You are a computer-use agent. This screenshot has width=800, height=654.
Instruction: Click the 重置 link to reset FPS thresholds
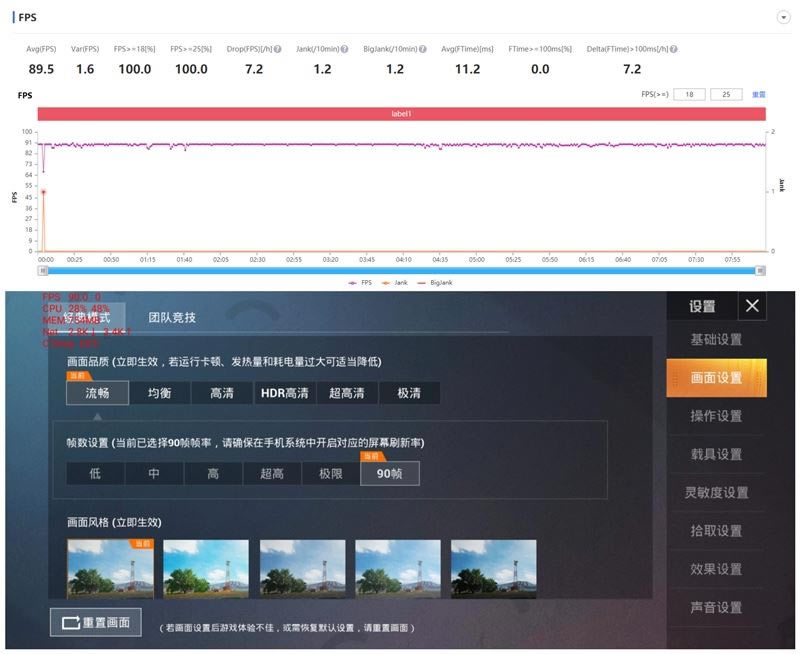759,93
